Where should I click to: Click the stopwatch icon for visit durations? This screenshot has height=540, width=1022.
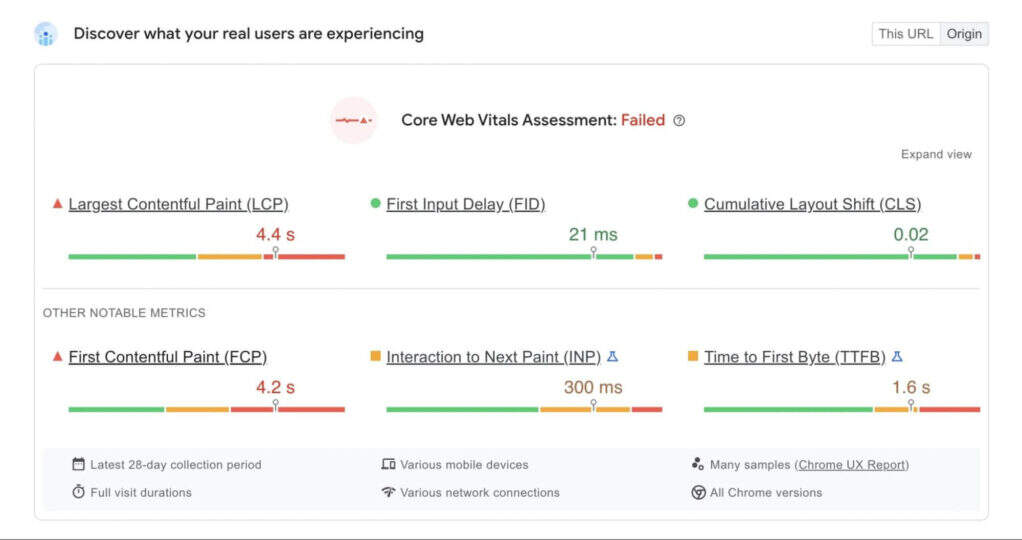pyautogui.click(x=78, y=492)
